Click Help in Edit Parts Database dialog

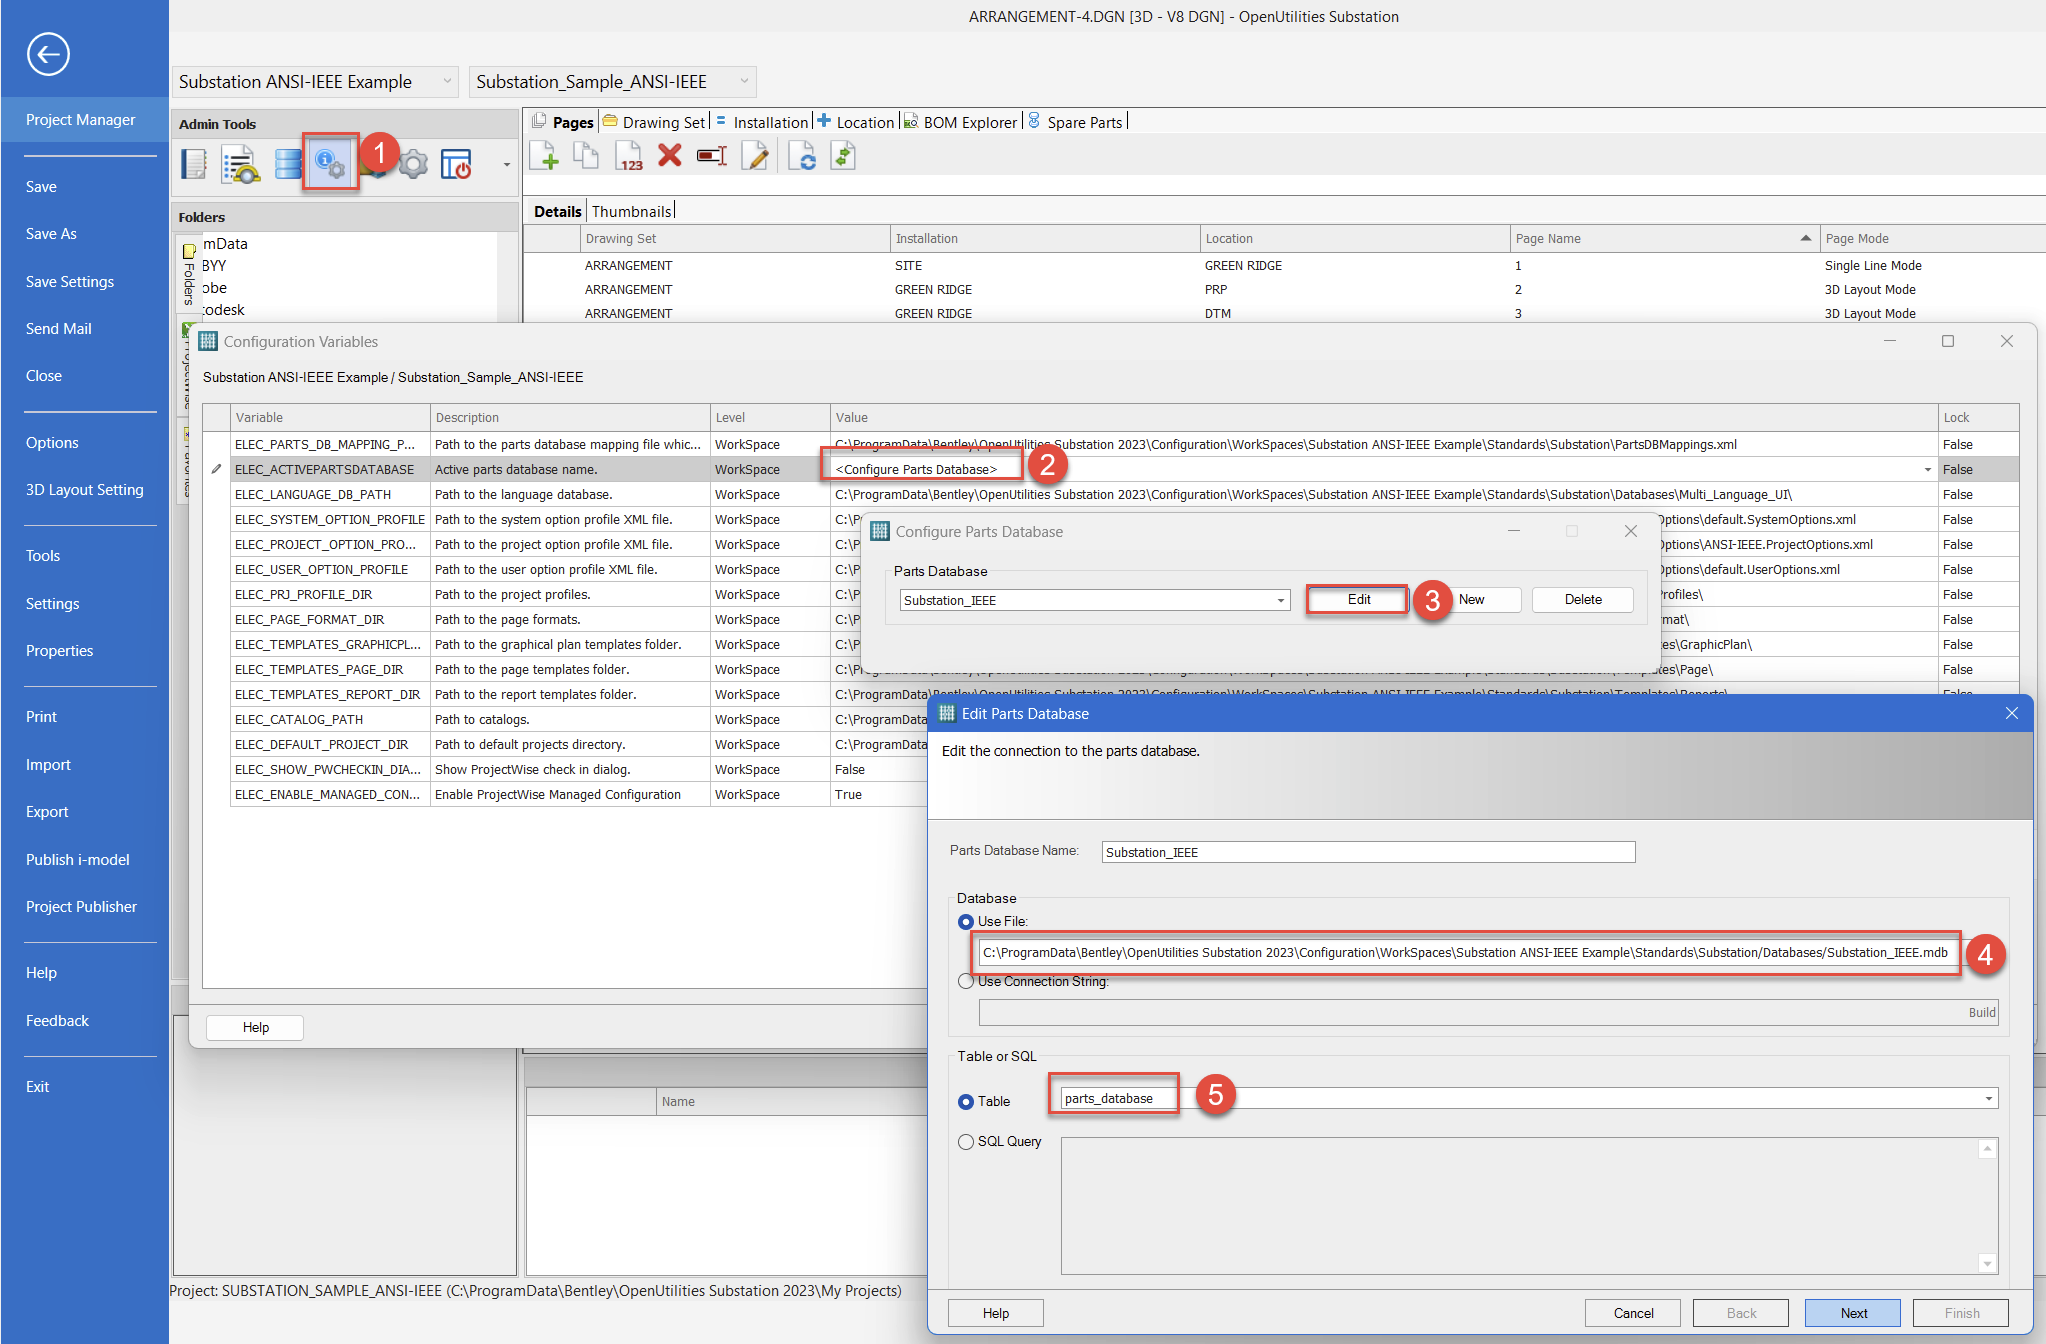995,1313
